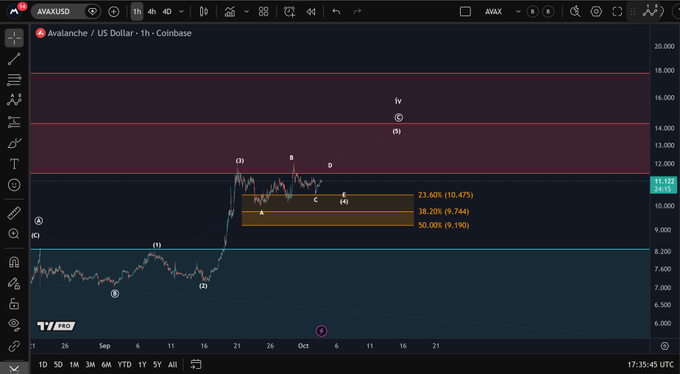Open the Fibonacci and Gann tools group

pyautogui.click(x=14, y=80)
